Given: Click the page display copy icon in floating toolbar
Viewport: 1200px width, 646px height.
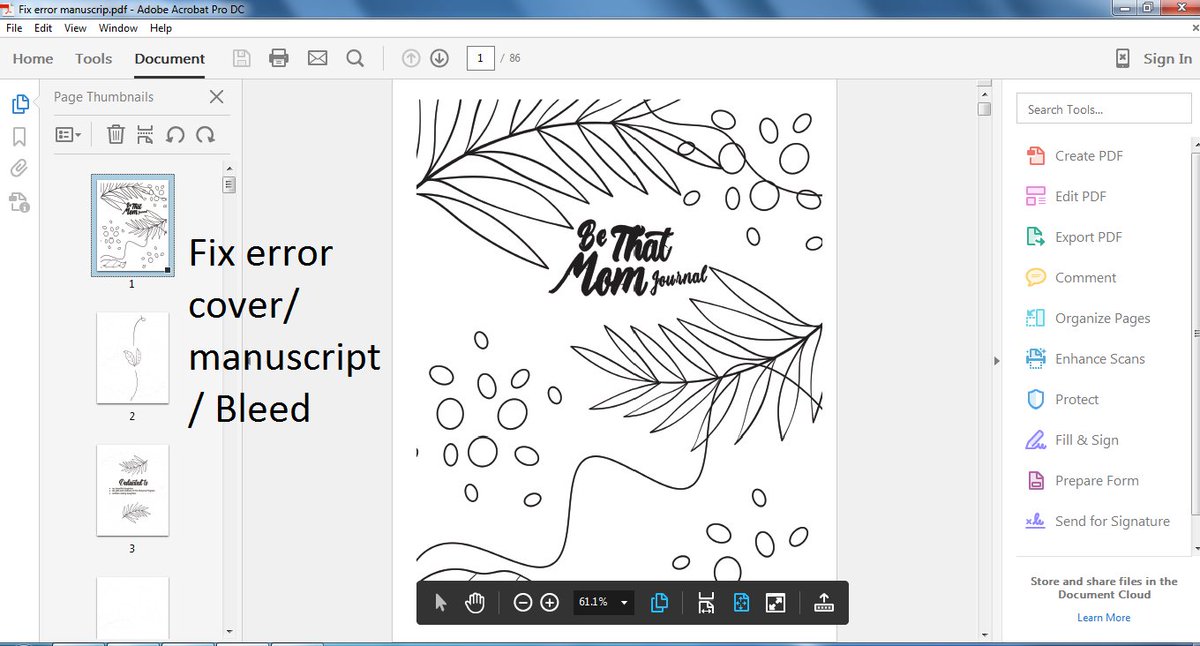Looking at the screenshot, I should coord(659,602).
